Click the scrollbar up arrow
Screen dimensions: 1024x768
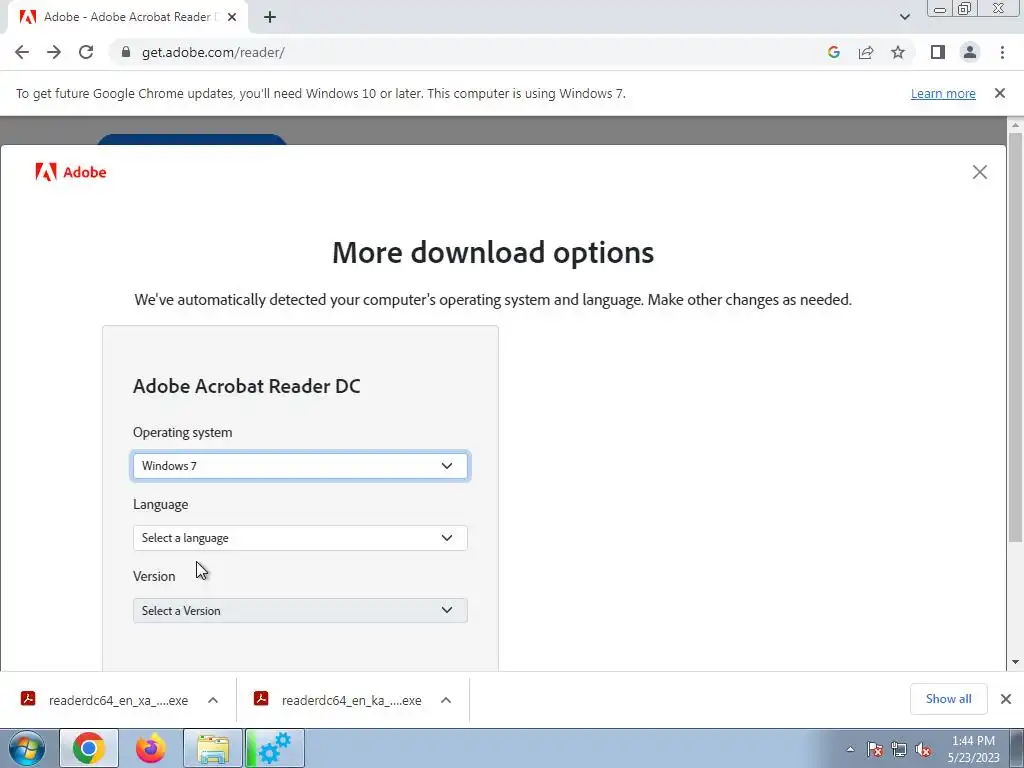click(1015, 125)
